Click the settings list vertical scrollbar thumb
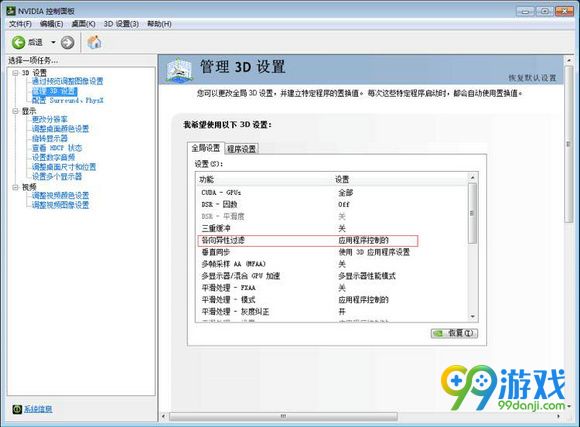 coord(472,213)
